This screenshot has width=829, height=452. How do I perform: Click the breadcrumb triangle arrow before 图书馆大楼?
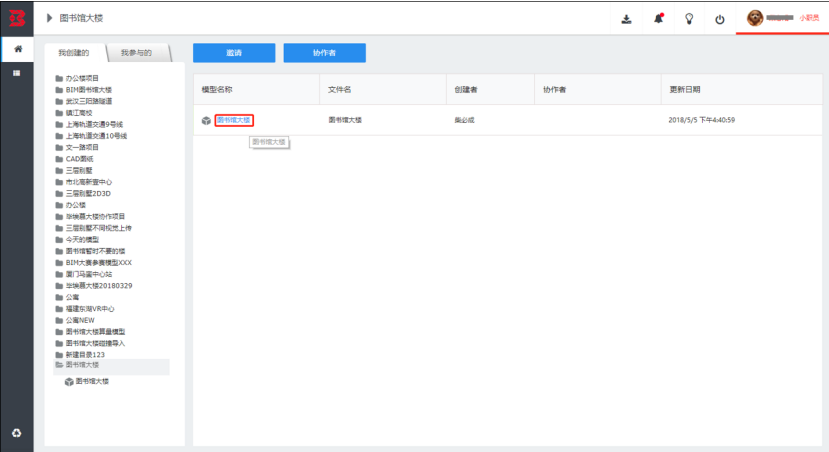(49, 18)
